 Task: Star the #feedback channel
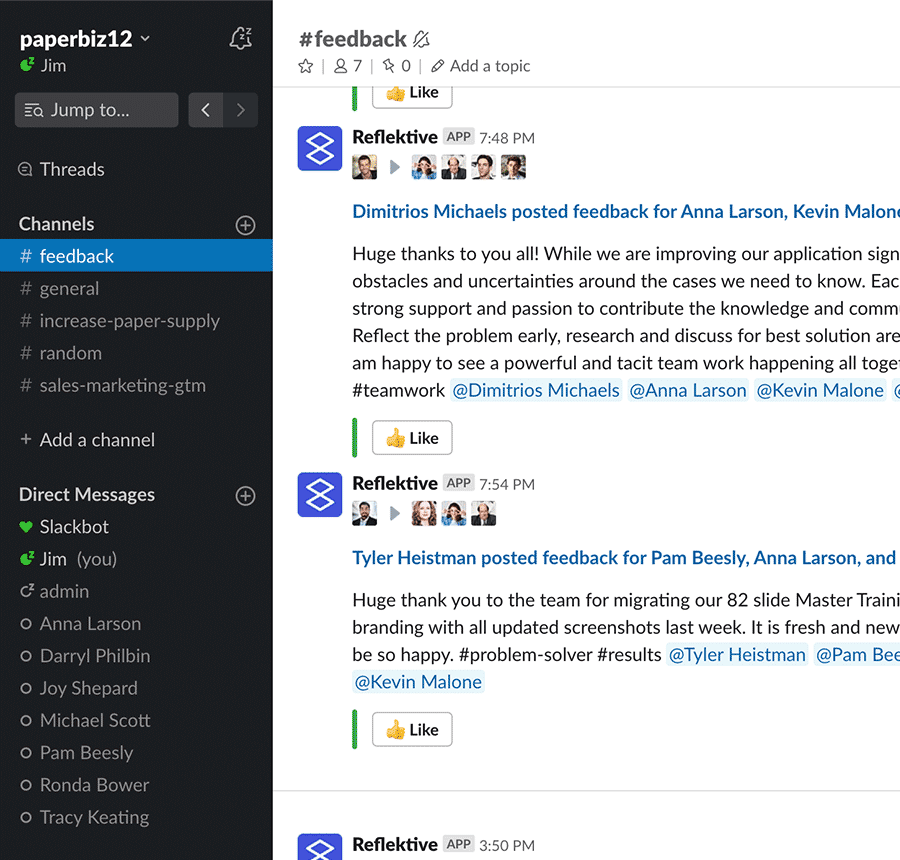306,66
